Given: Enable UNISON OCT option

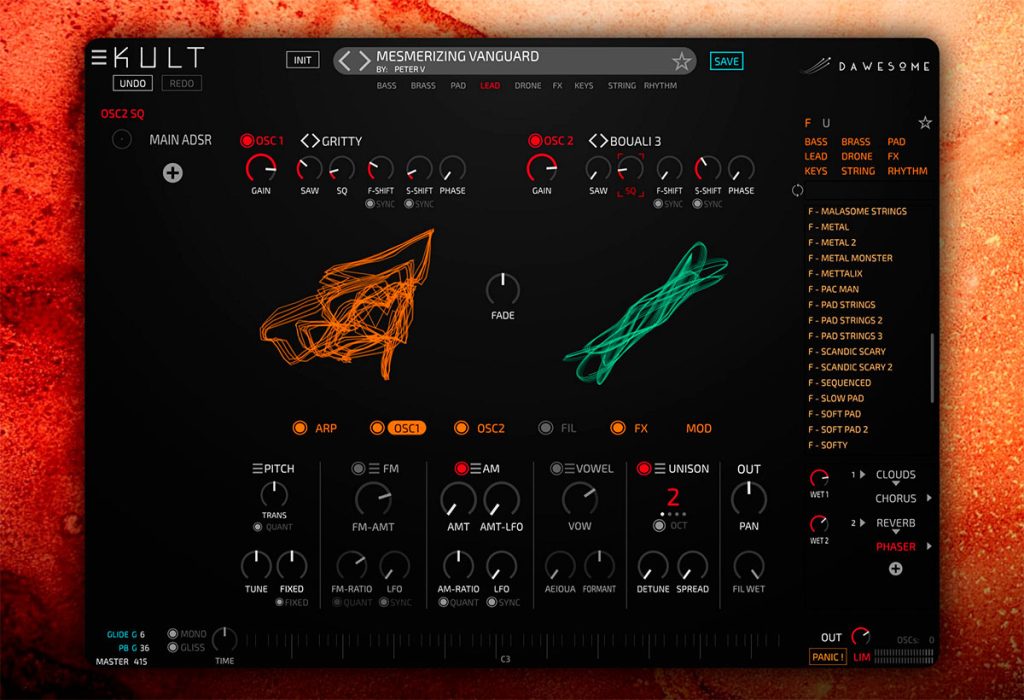Looking at the screenshot, I should [659, 525].
